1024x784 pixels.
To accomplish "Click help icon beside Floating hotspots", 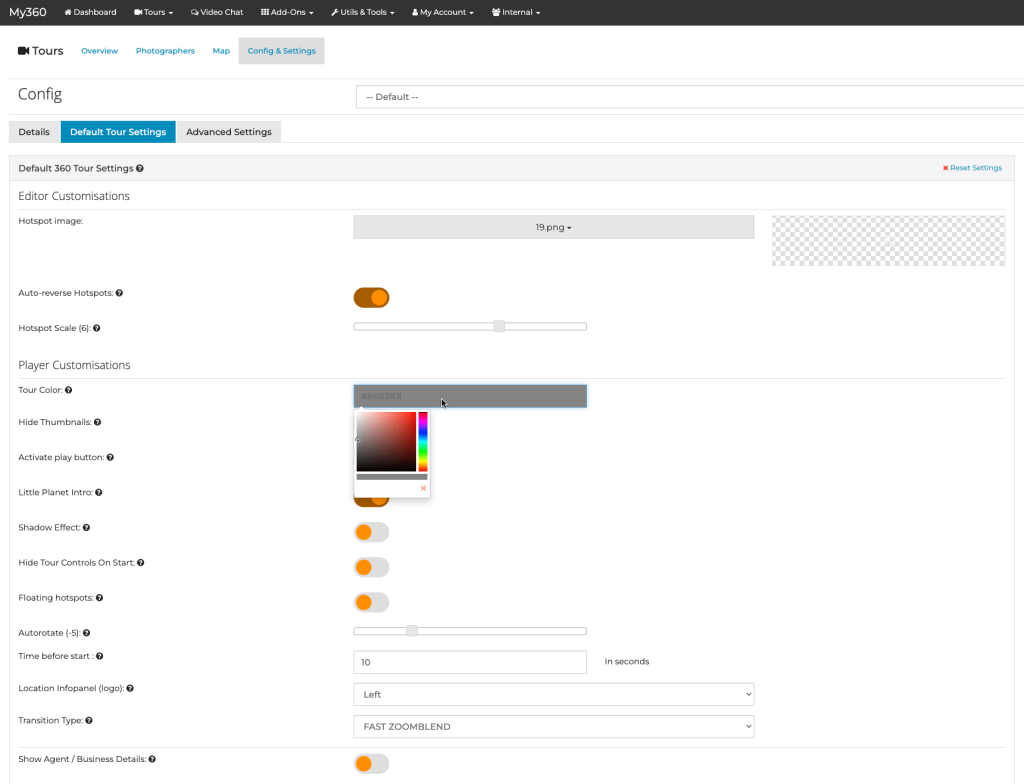I will (99, 598).
